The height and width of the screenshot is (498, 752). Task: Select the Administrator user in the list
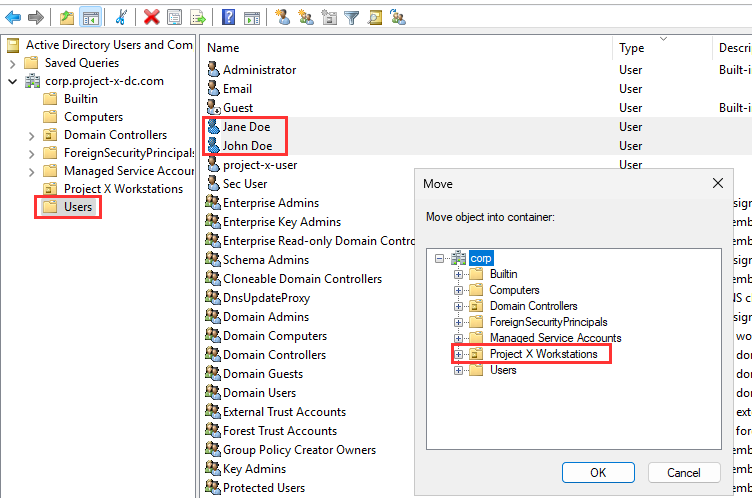tap(259, 70)
